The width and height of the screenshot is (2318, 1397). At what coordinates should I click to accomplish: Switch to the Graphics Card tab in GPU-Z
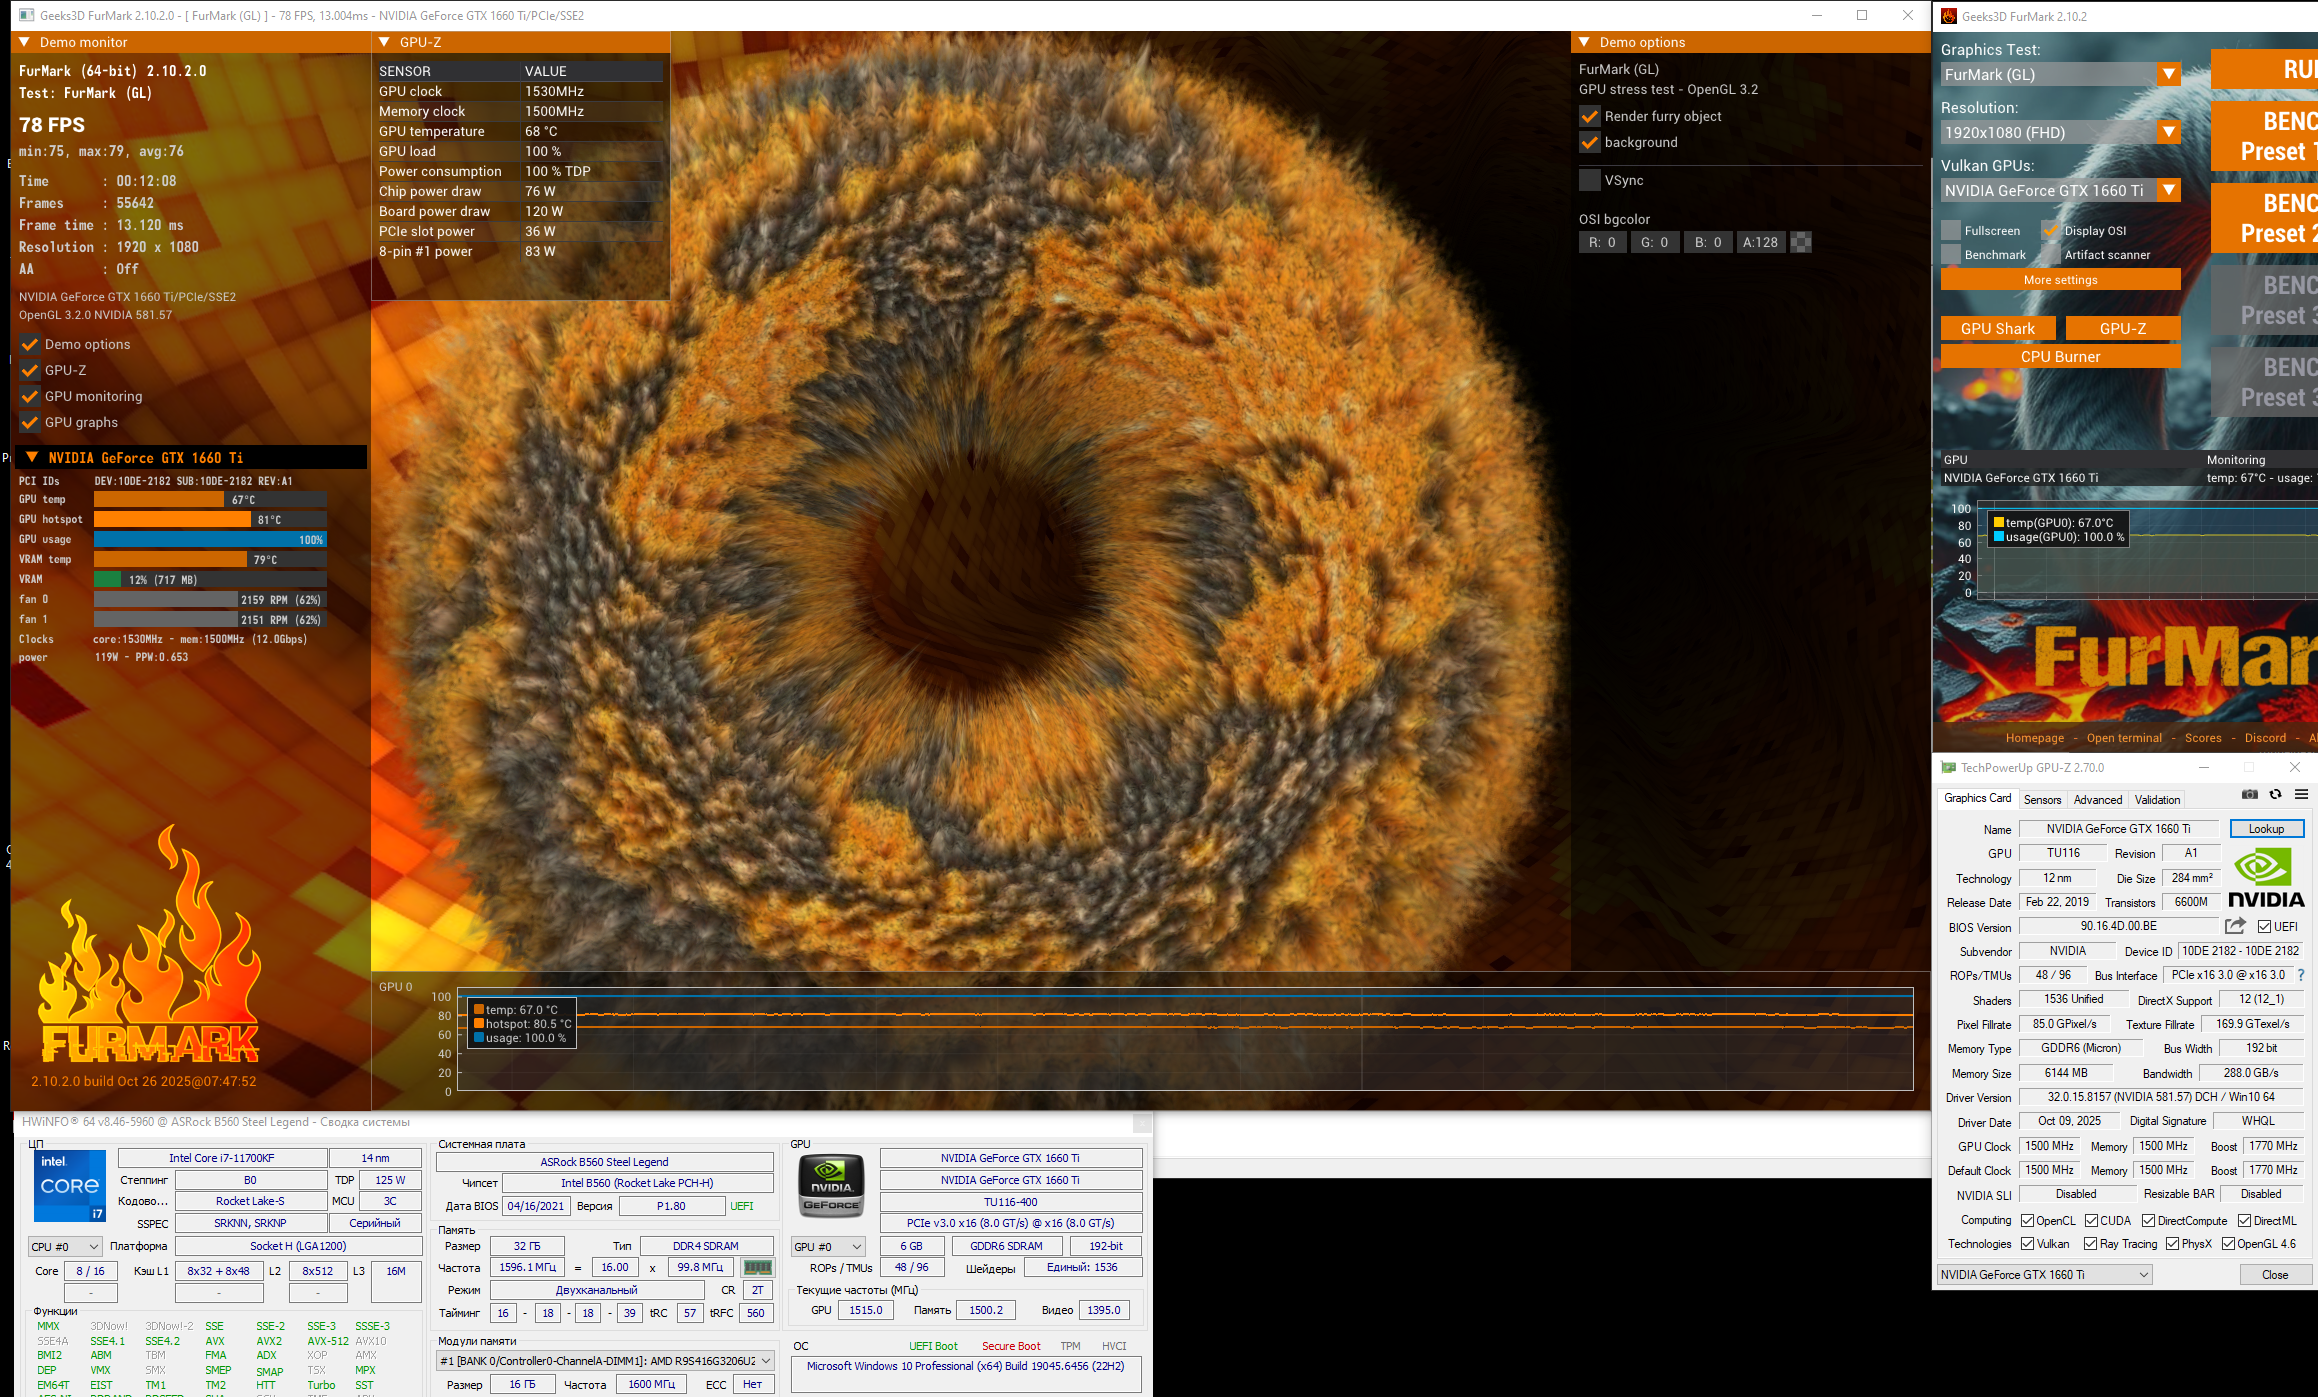[1977, 799]
